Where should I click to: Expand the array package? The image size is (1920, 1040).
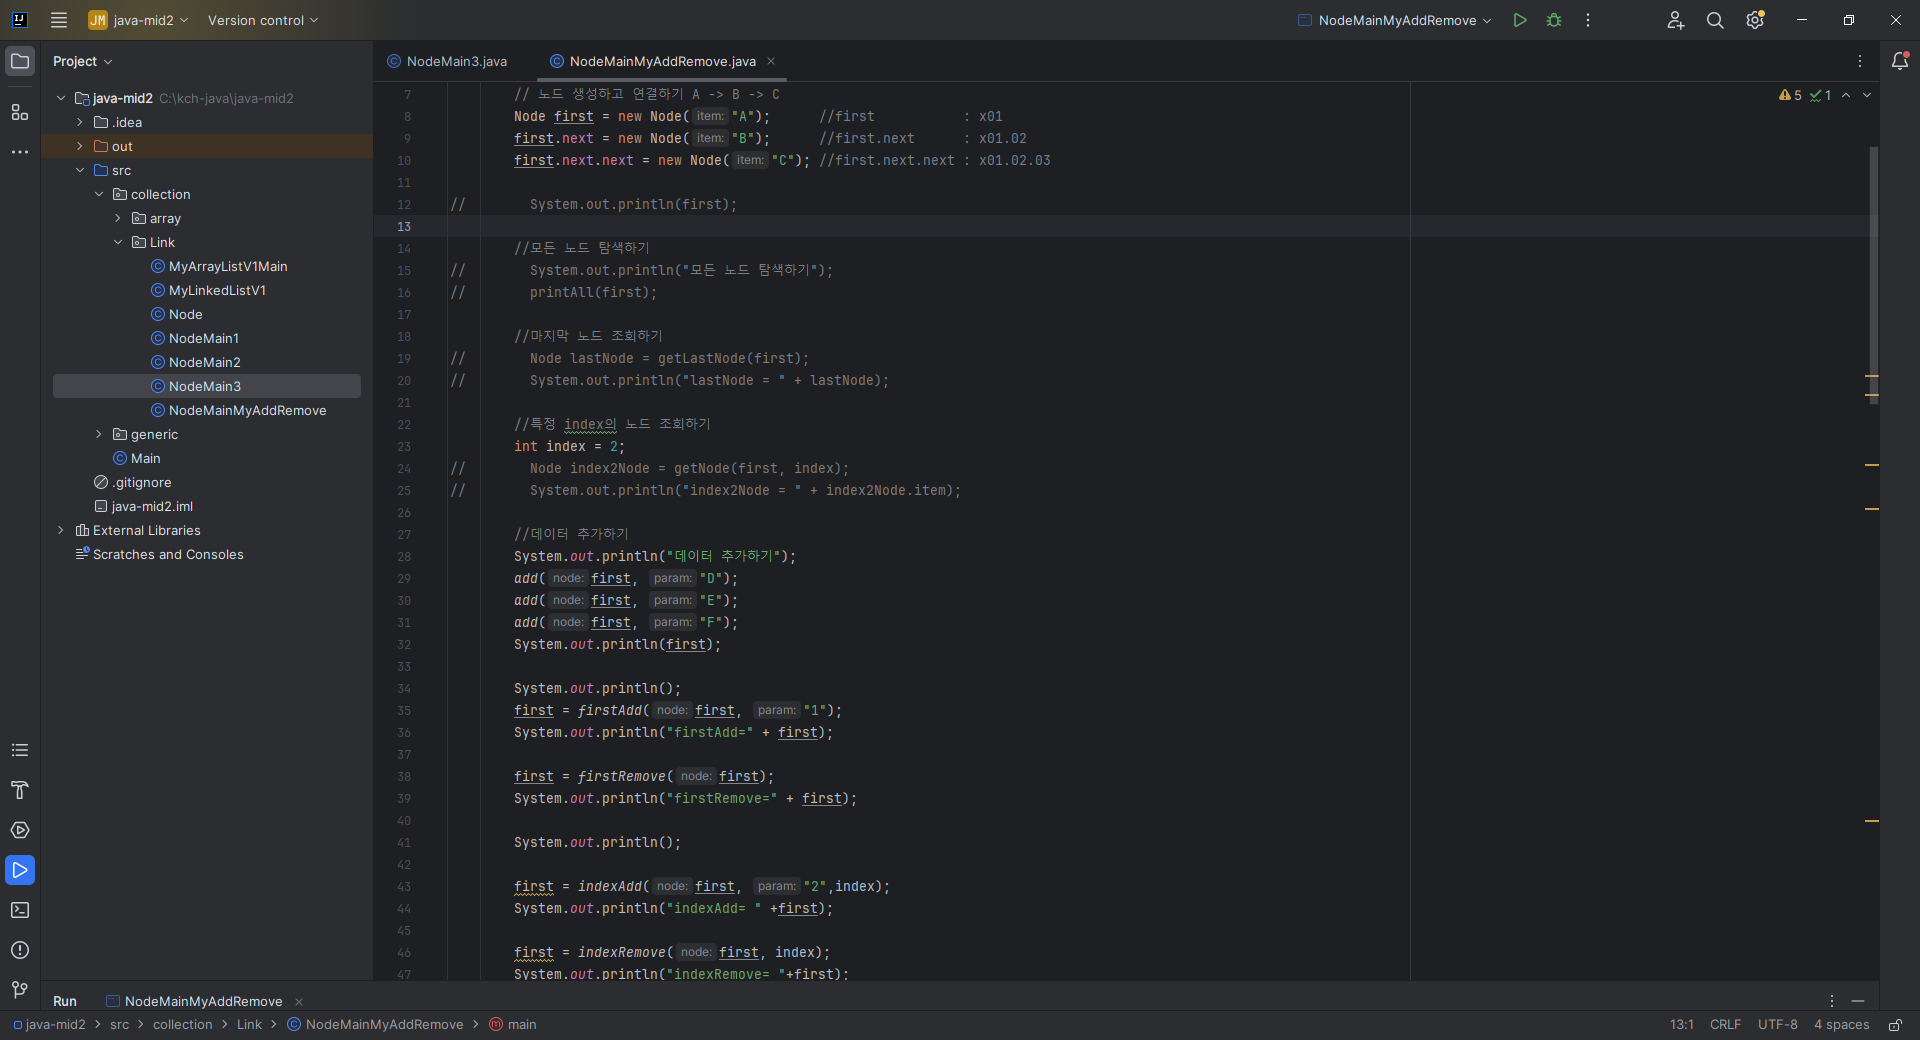tap(118, 218)
